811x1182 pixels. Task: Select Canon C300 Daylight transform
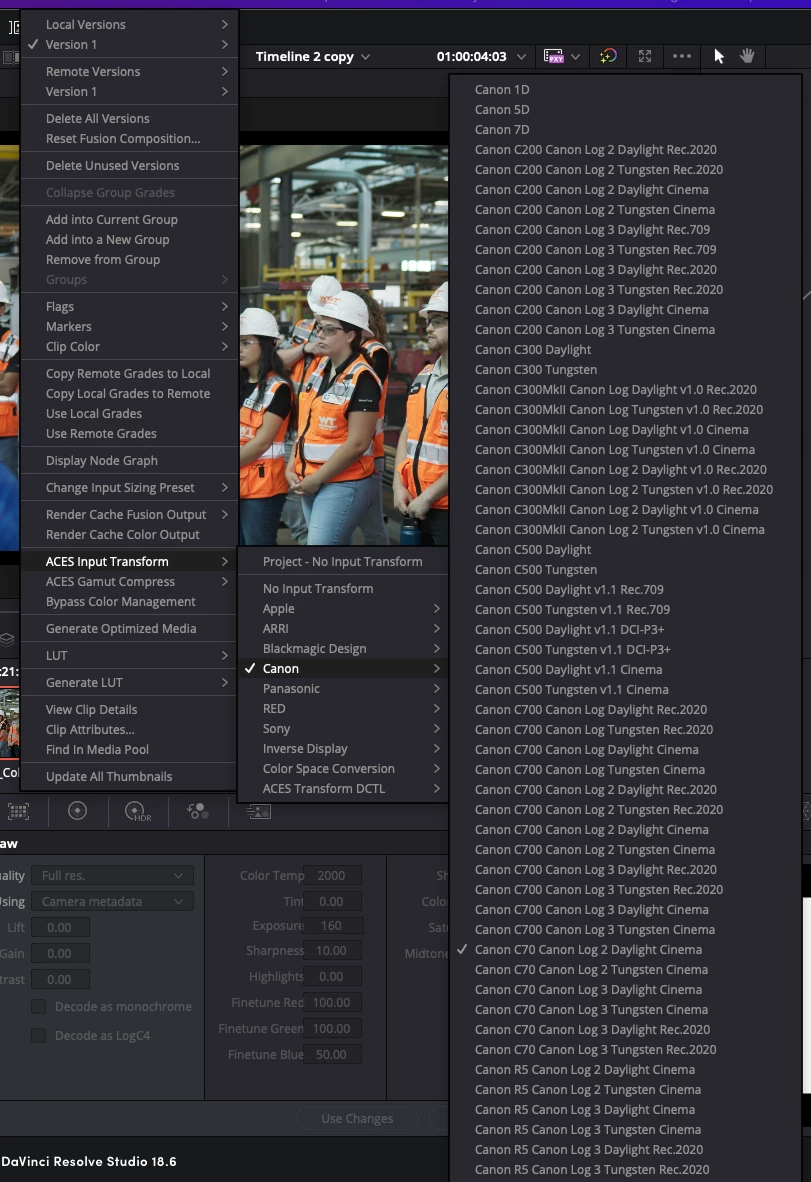click(626, 350)
